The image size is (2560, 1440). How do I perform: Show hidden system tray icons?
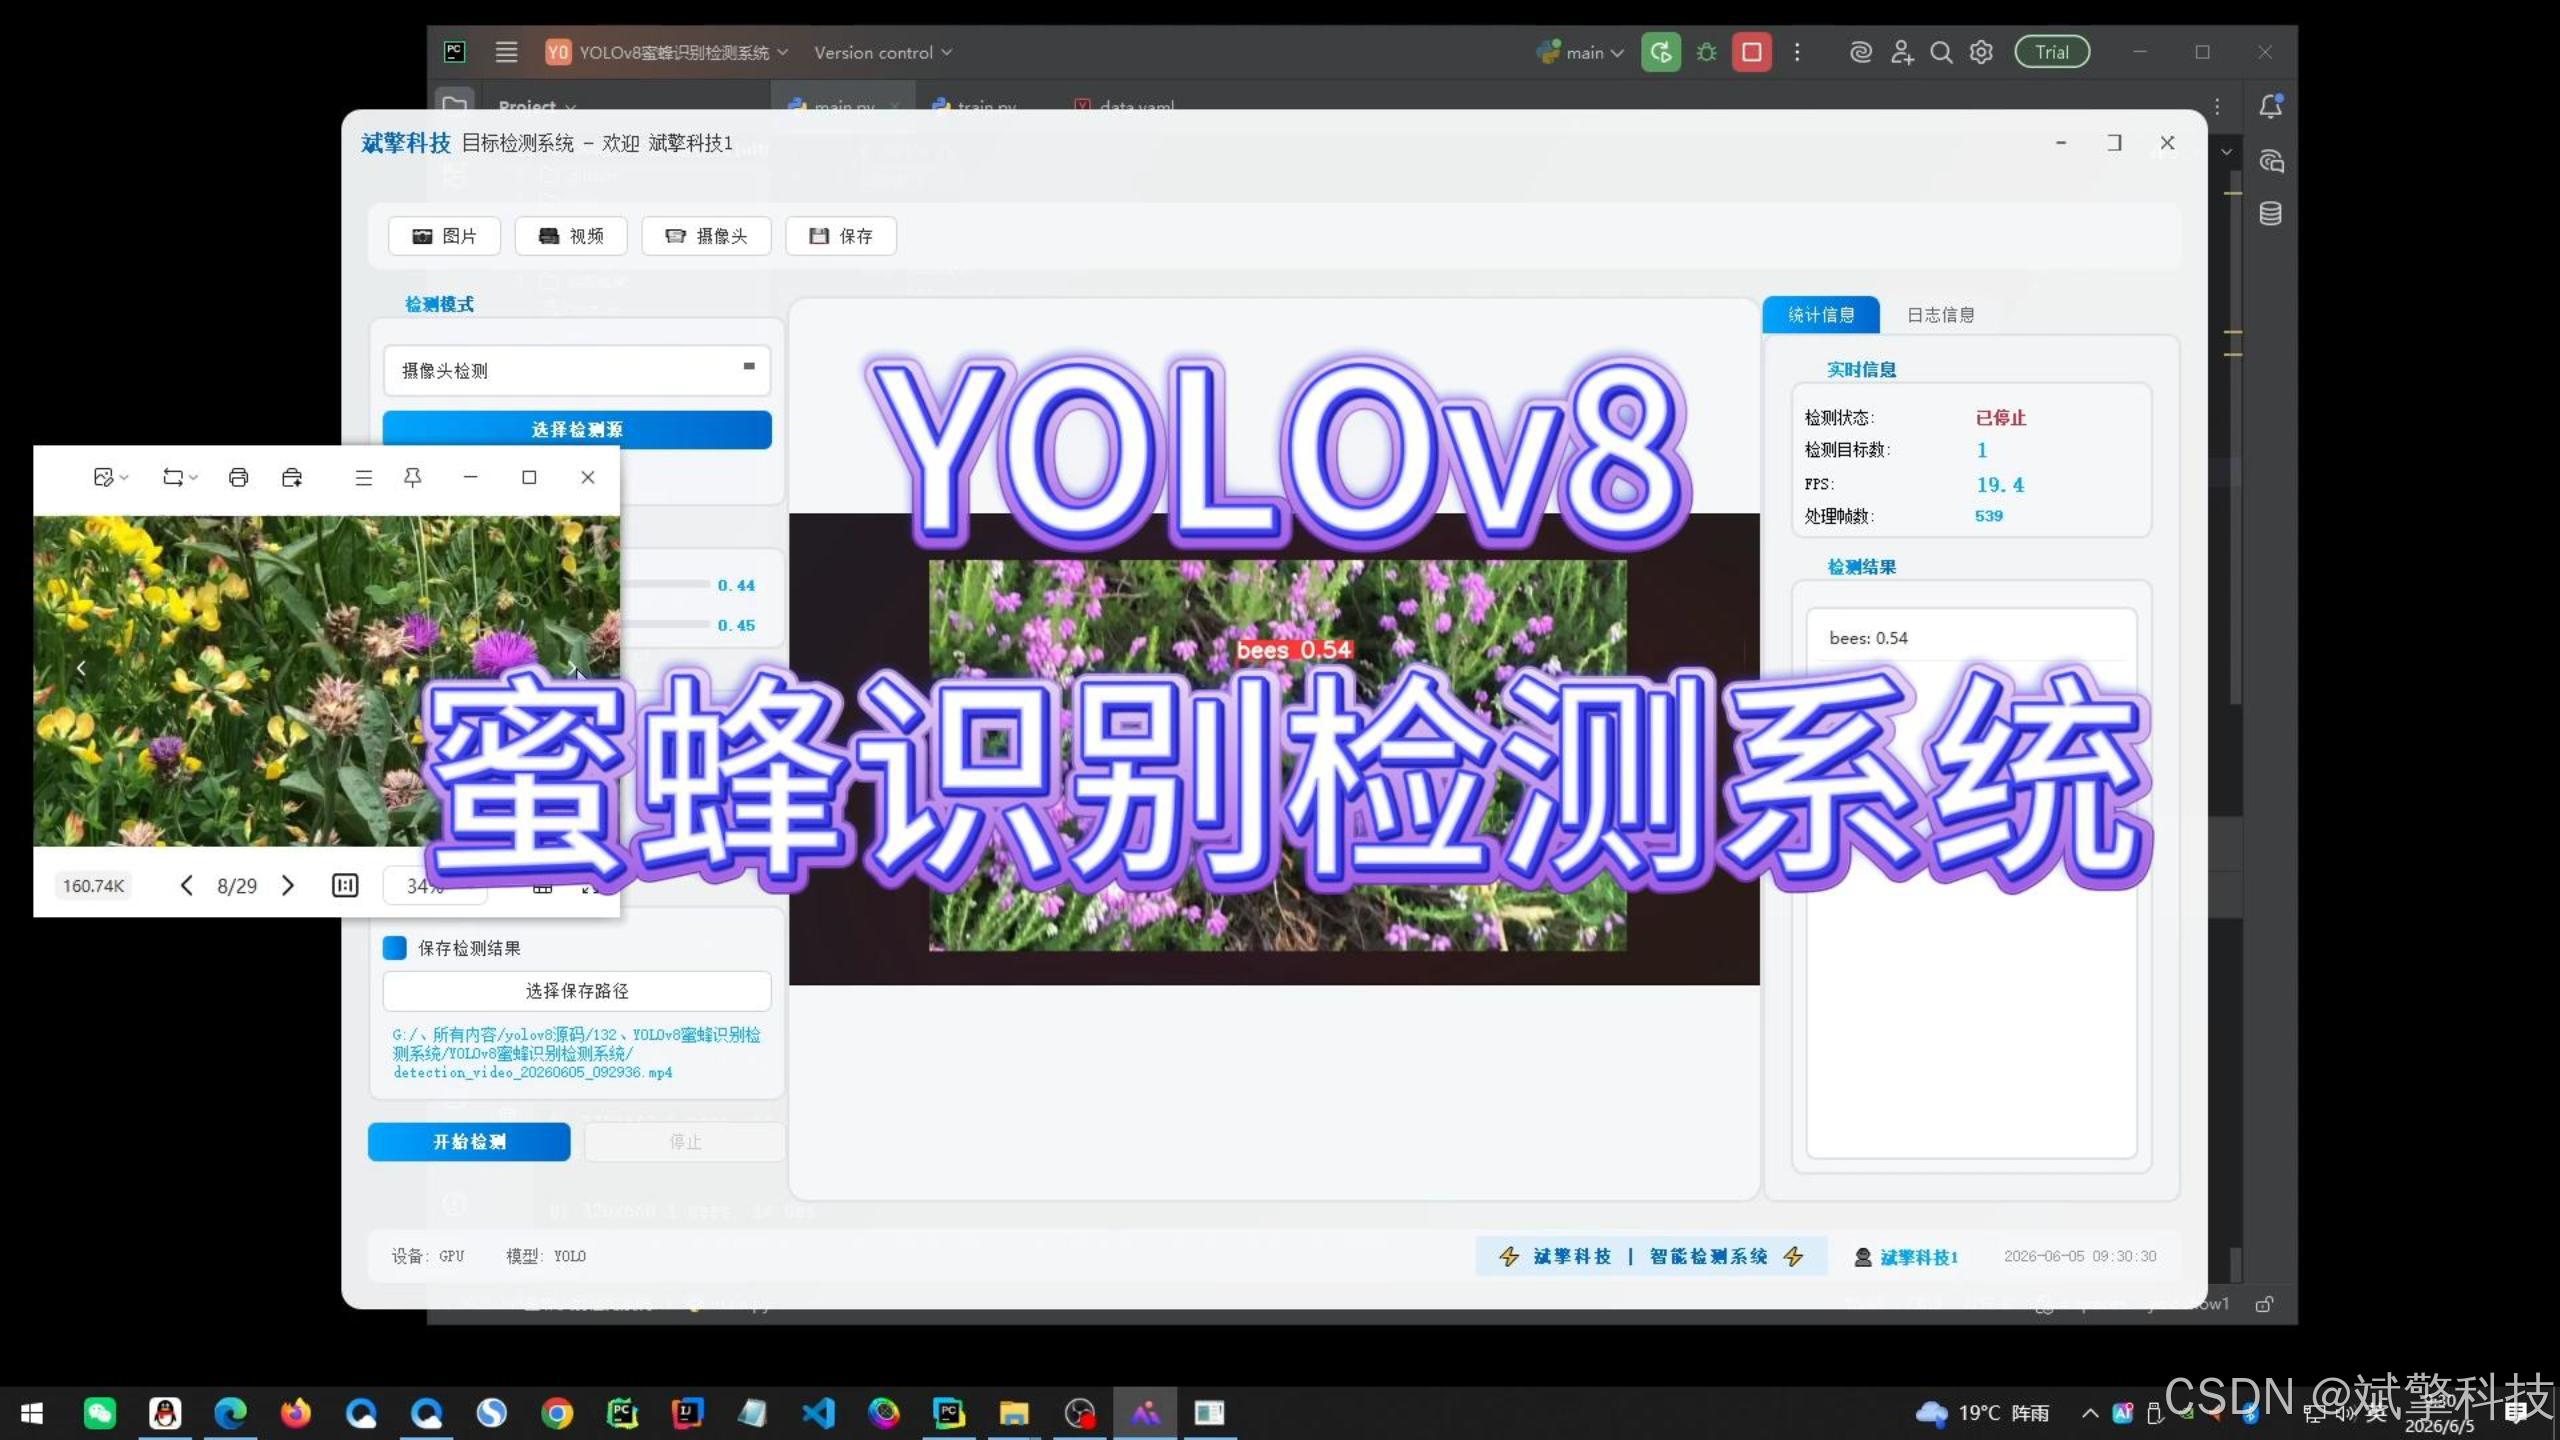pos(2090,1413)
